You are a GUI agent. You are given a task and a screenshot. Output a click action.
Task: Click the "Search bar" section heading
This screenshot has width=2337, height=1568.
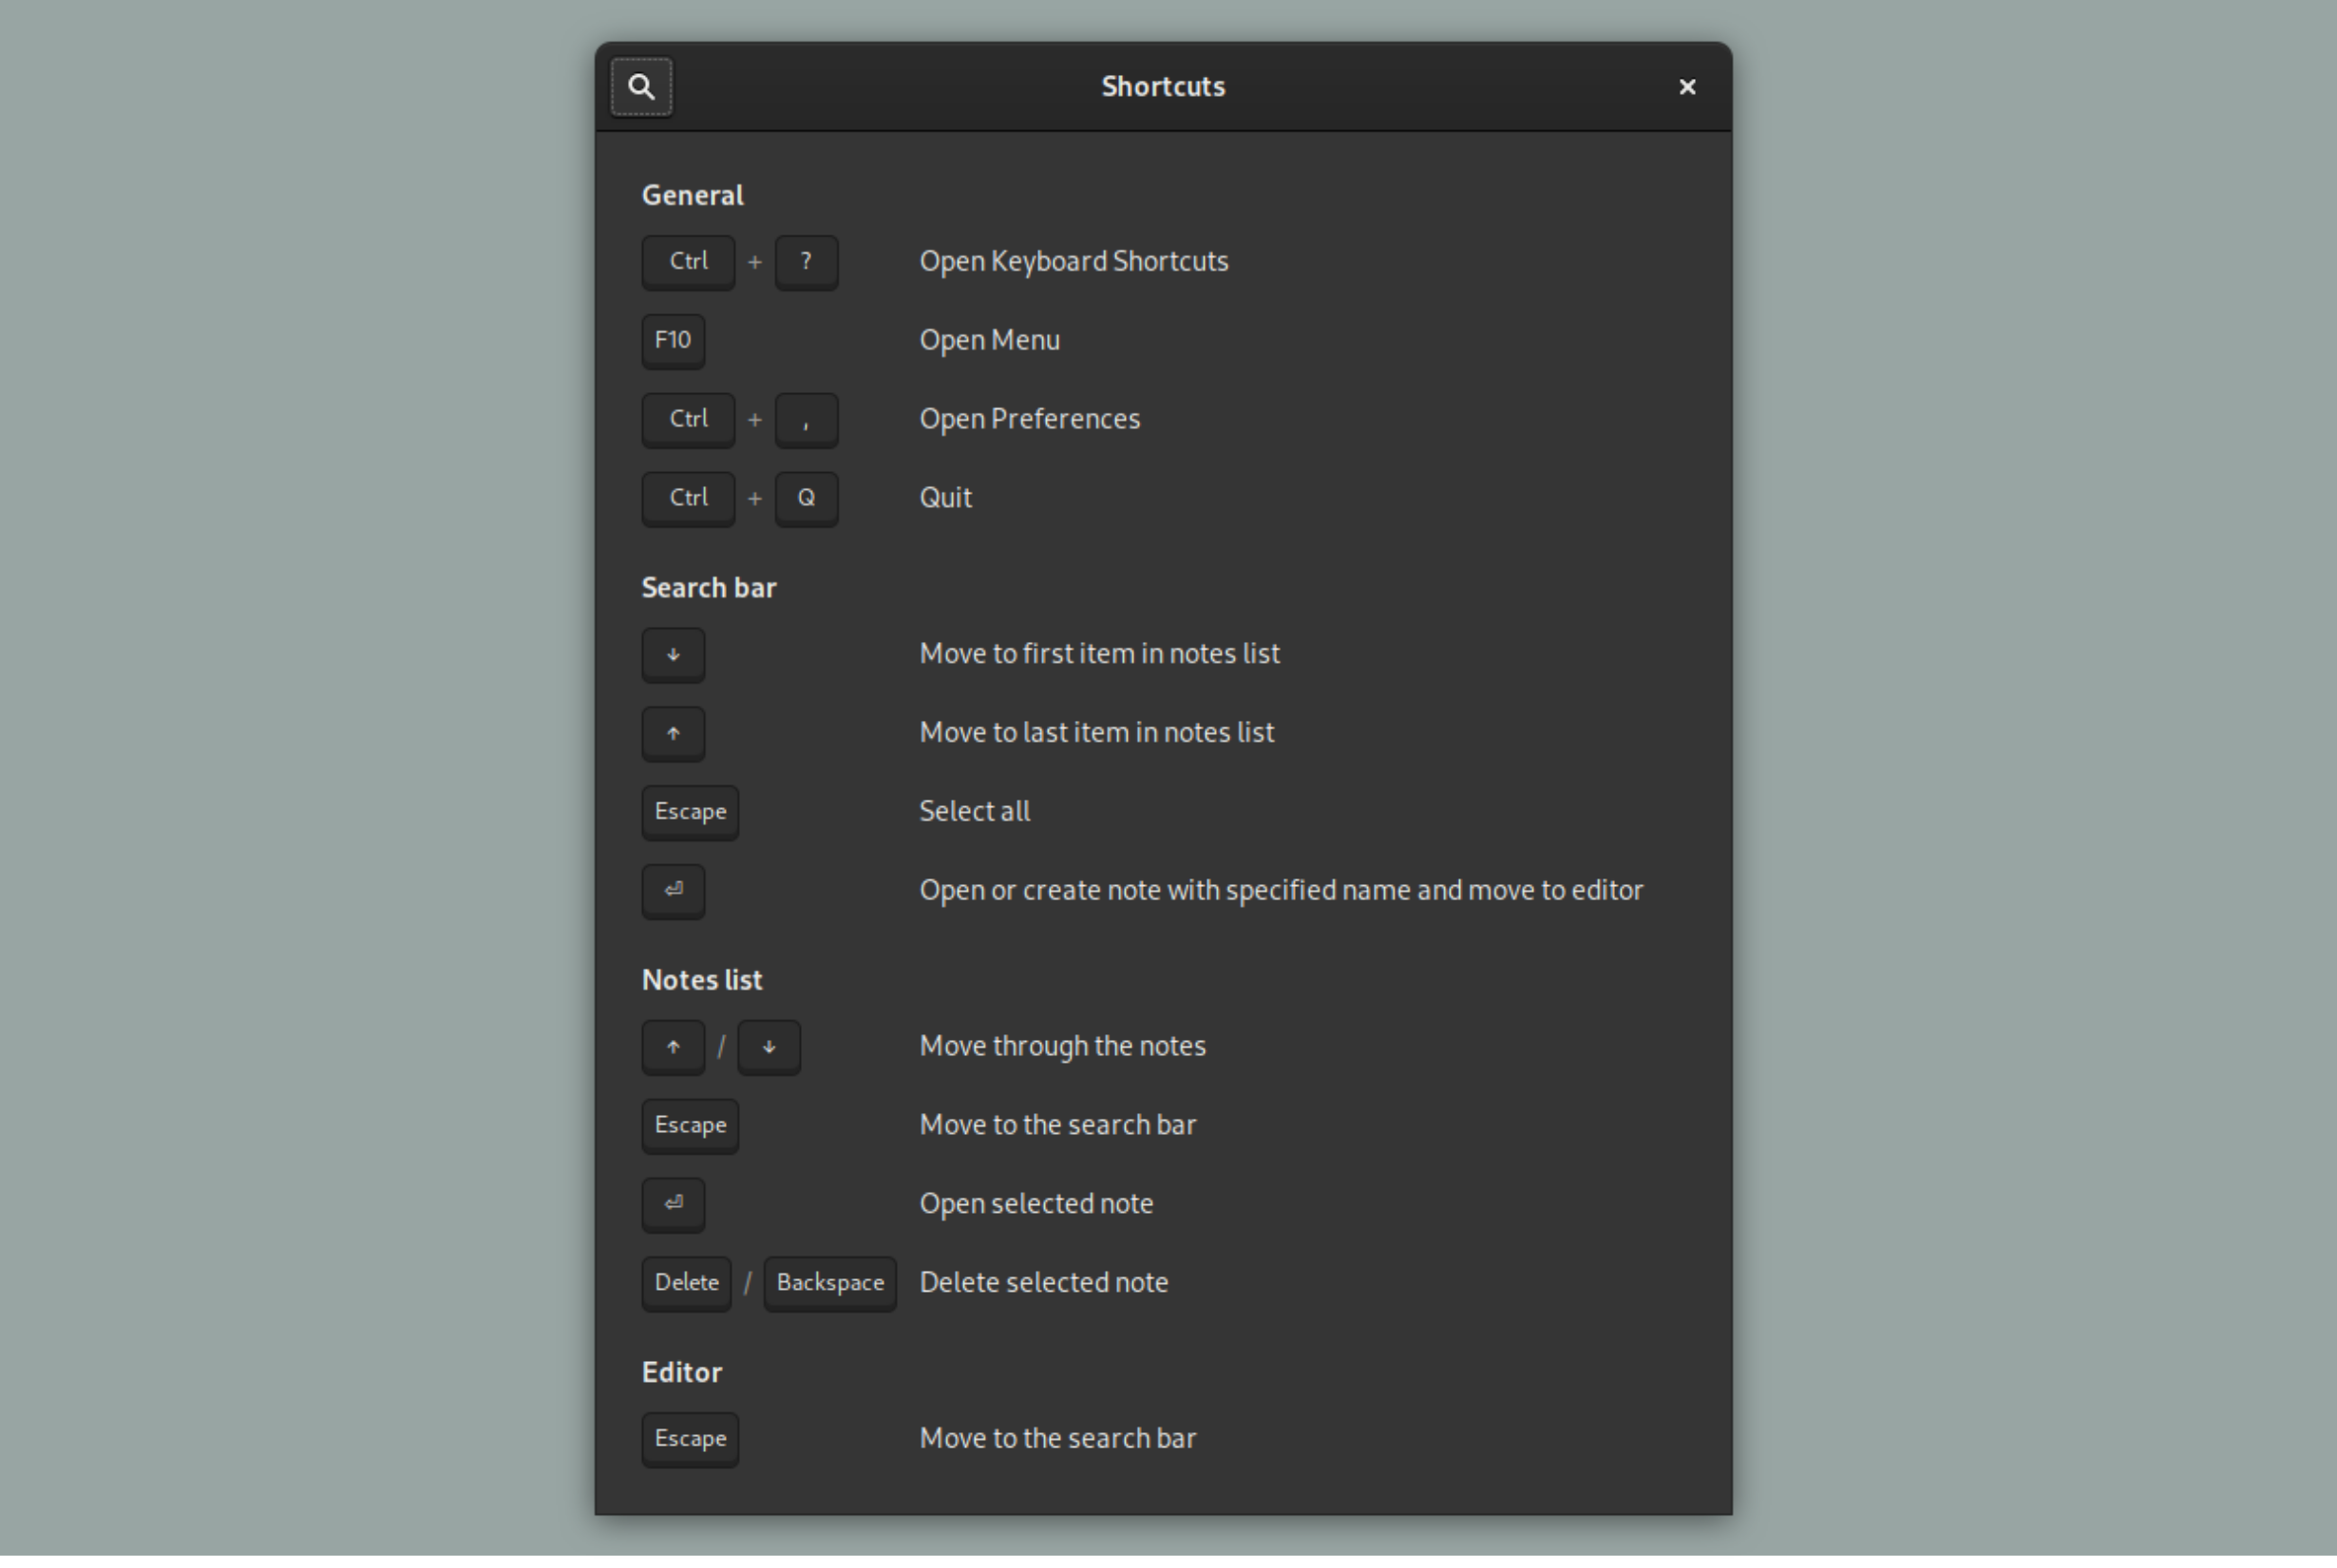point(709,588)
